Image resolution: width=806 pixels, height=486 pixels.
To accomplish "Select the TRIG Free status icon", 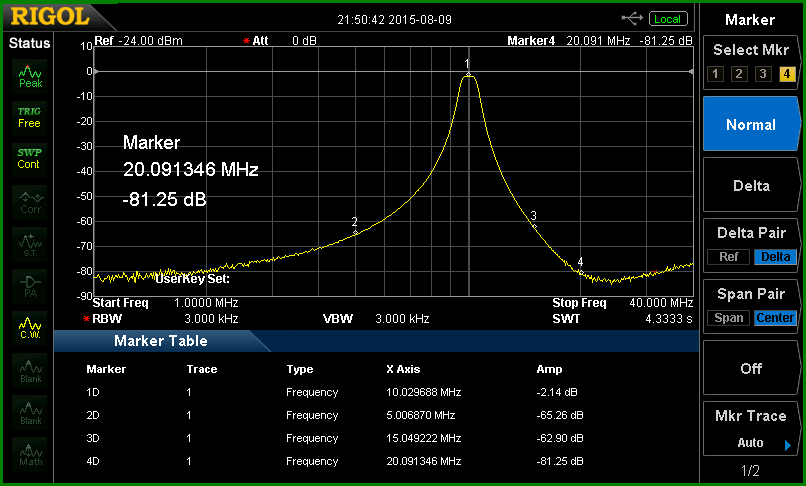I will (x=30, y=118).
